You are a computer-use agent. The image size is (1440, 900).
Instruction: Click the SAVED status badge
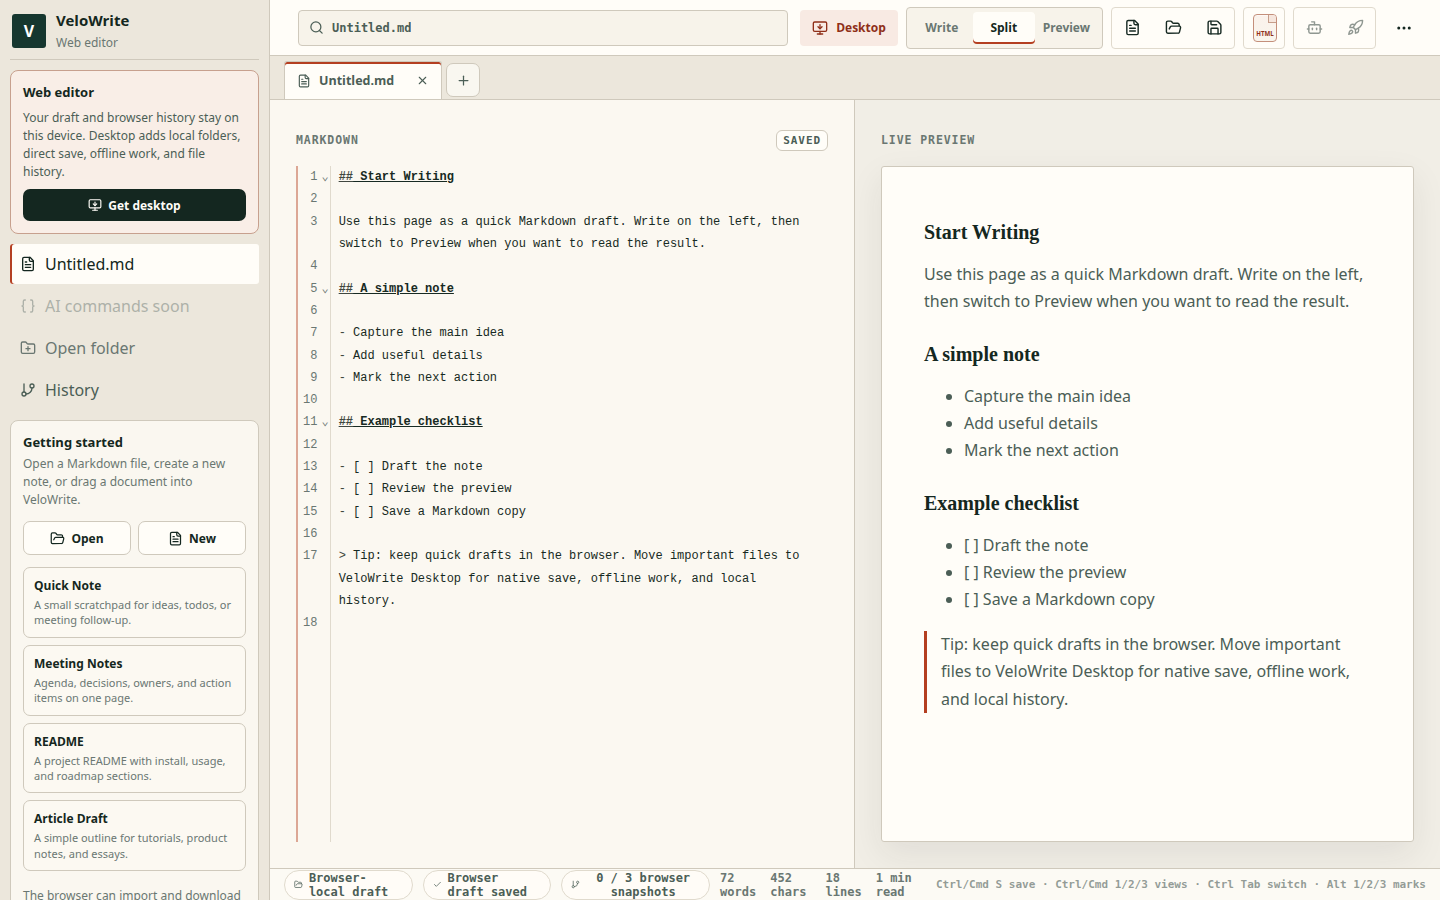click(x=802, y=140)
